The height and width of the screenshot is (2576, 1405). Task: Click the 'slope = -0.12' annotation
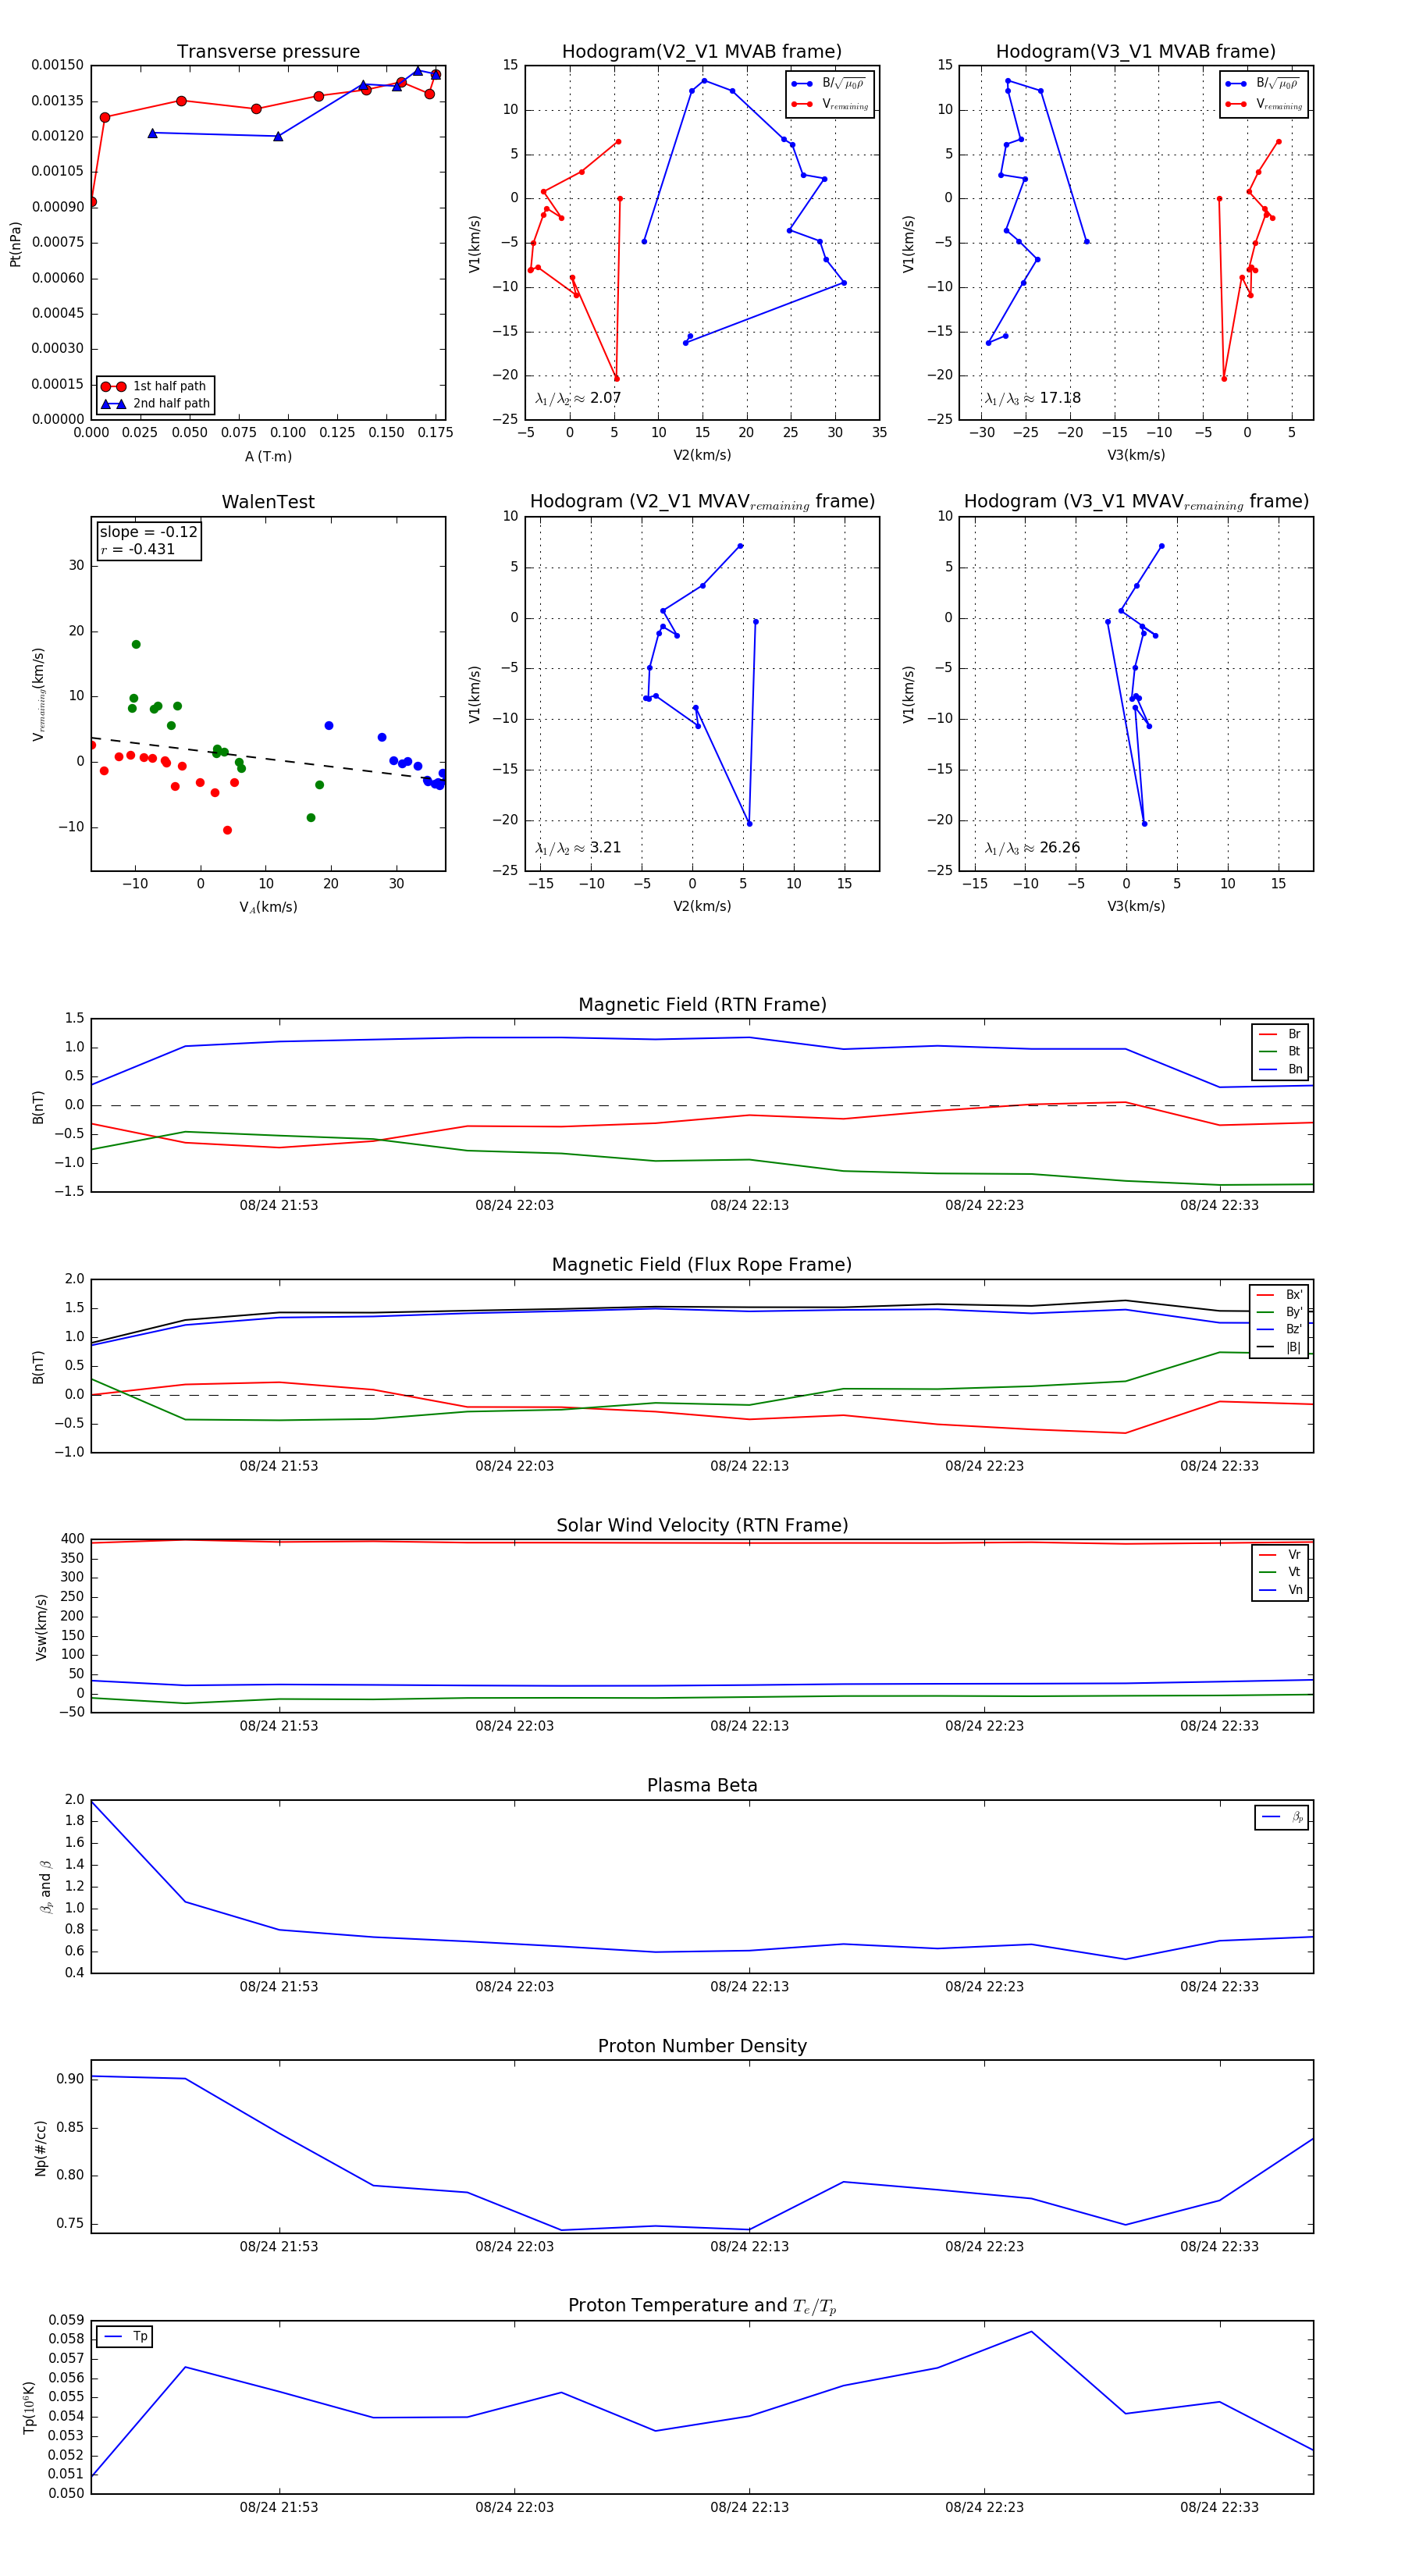tap(149, 532)
